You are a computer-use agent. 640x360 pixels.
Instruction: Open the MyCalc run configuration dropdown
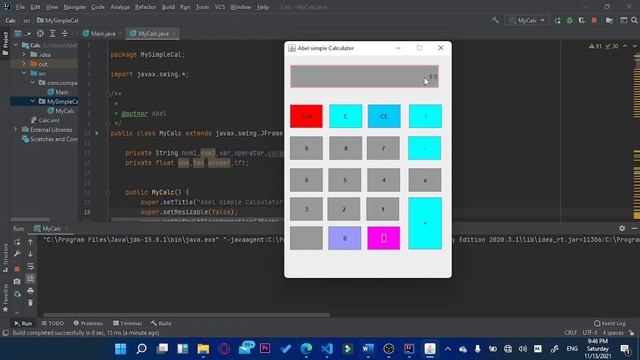click(x=527, y=20)
